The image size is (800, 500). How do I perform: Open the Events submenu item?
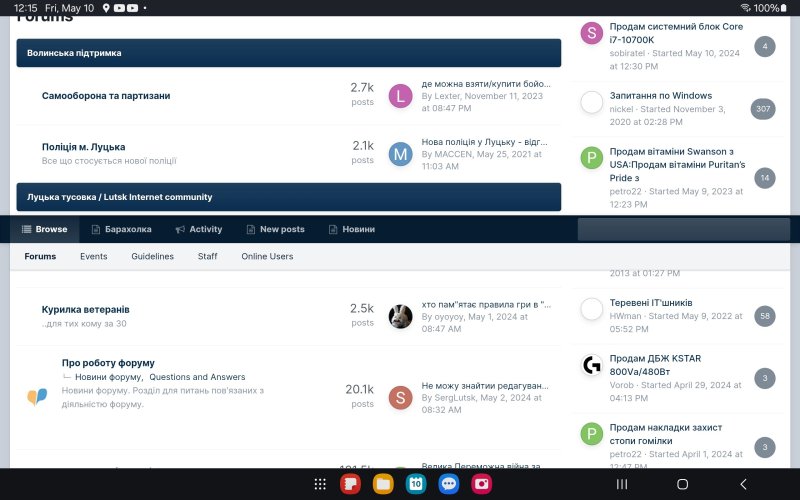(x=94, y=256)
